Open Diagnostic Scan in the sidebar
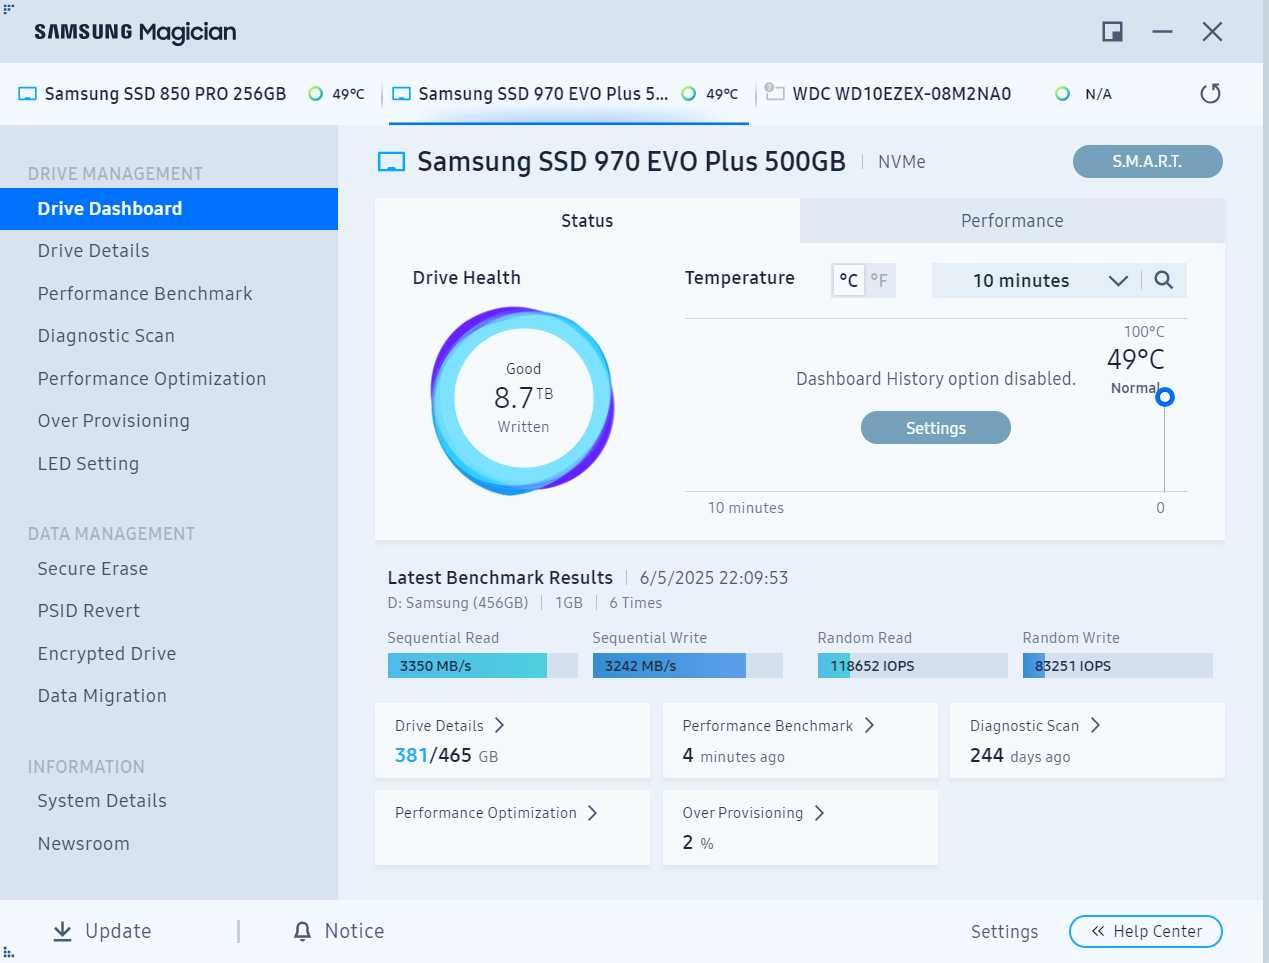The width and height of the screenshot is (1269, 963). 106,336
